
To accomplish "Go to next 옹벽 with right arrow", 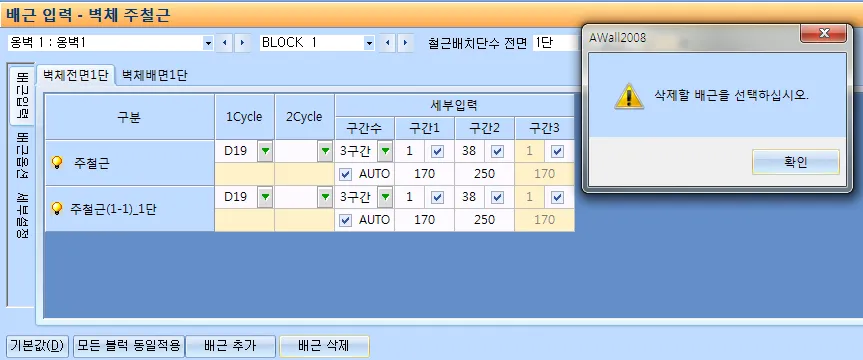I will pos(243,43).
